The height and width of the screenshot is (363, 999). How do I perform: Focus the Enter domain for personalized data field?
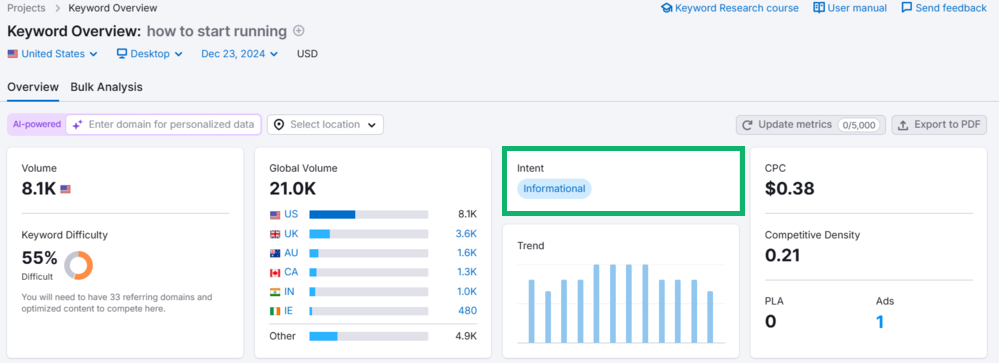pos(164,125)
